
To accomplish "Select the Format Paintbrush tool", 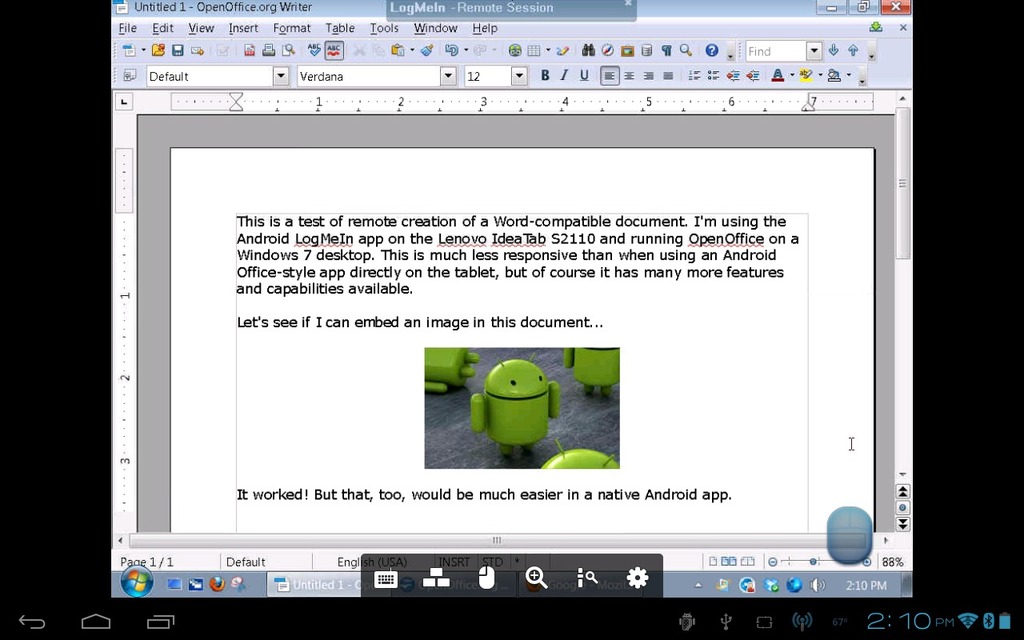I will click(427, 50).
